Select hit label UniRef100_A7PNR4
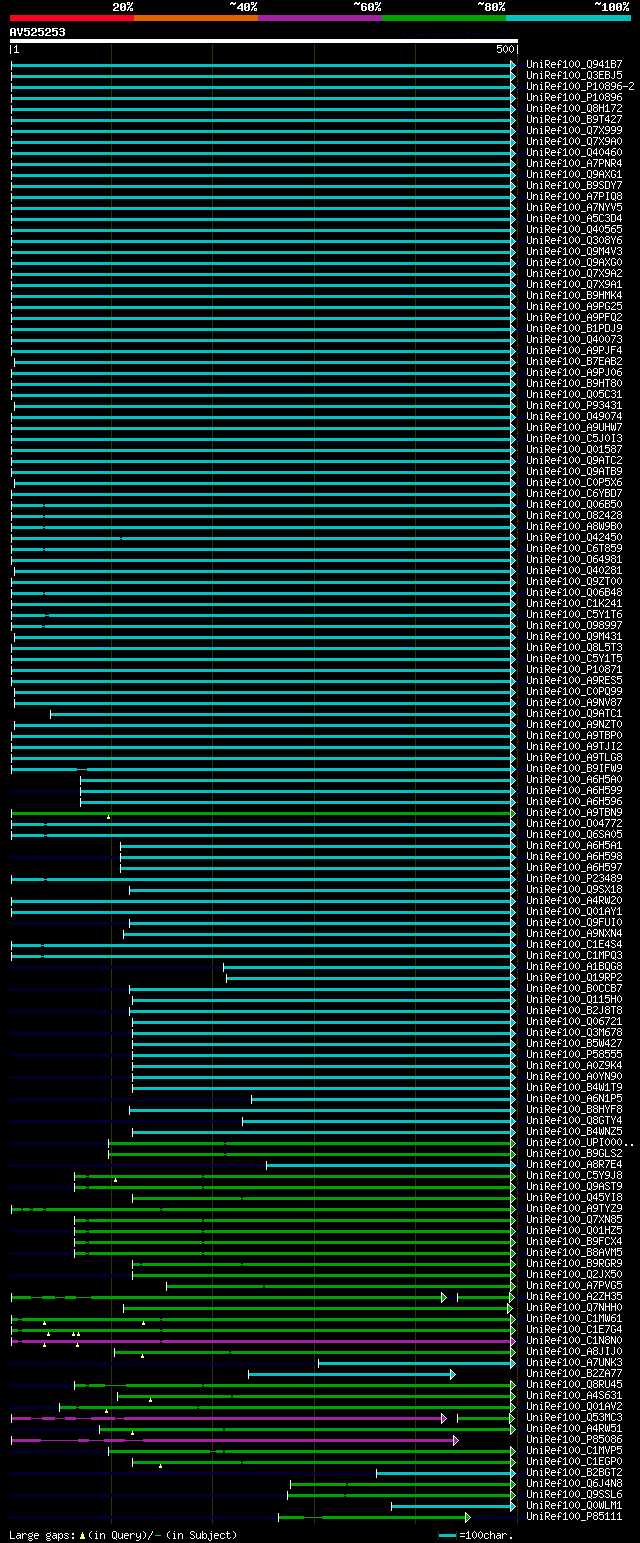The height and width of the screenshot is (1543, 640). tap(574, 164)
